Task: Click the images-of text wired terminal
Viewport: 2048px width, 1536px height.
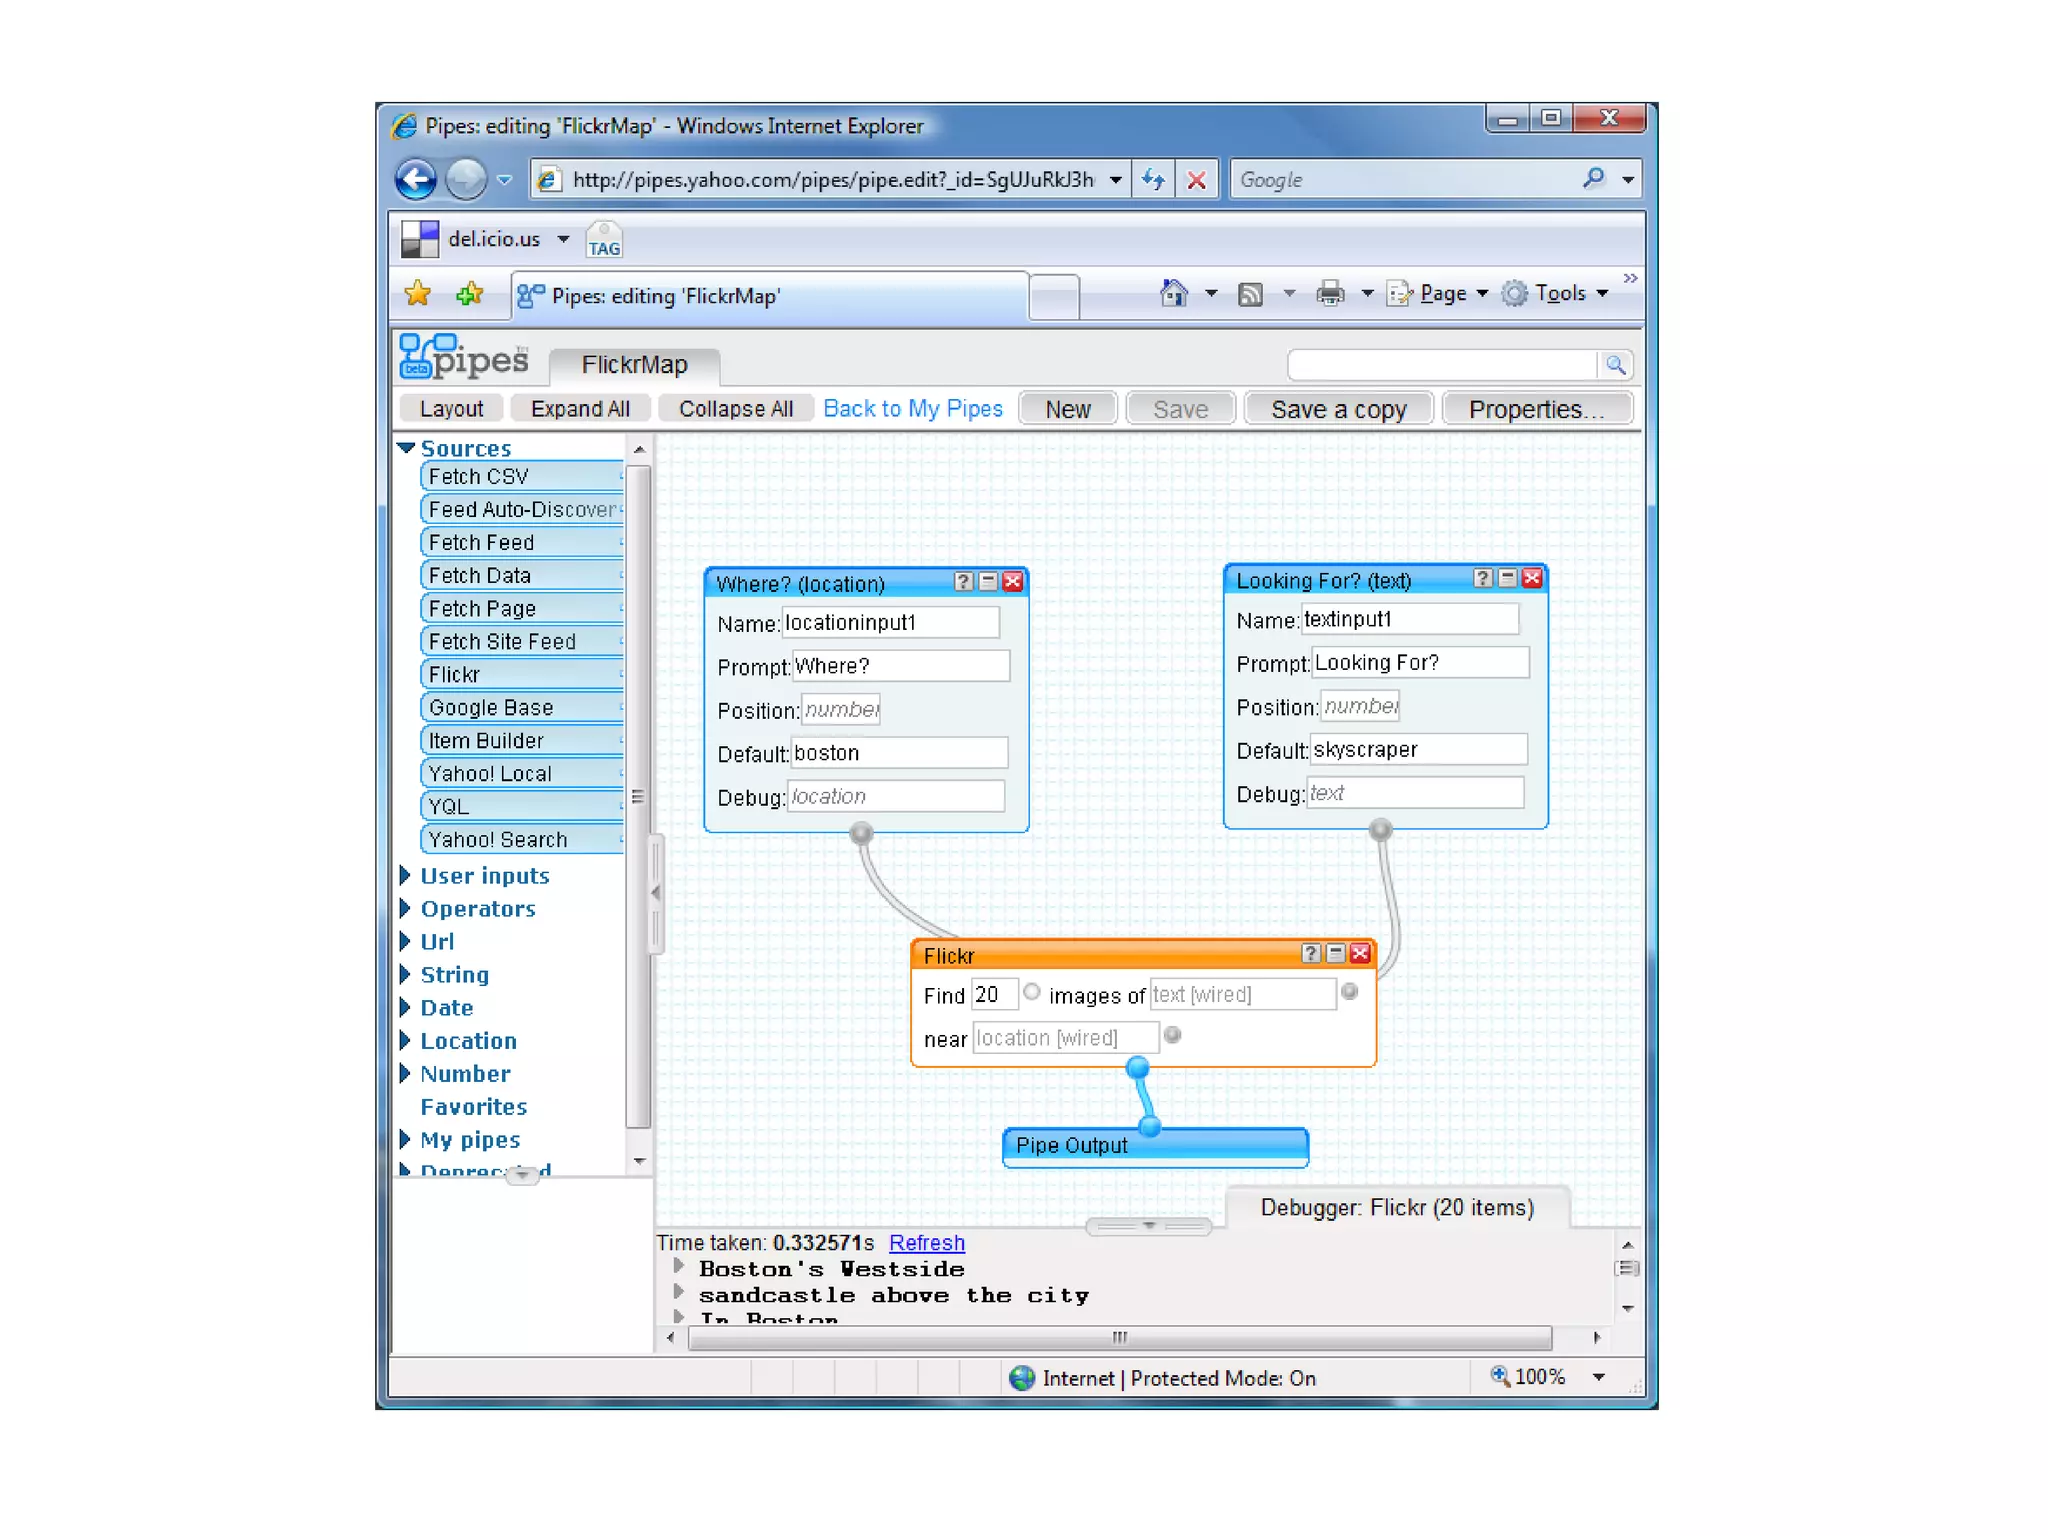Action: click(1349, 992)
